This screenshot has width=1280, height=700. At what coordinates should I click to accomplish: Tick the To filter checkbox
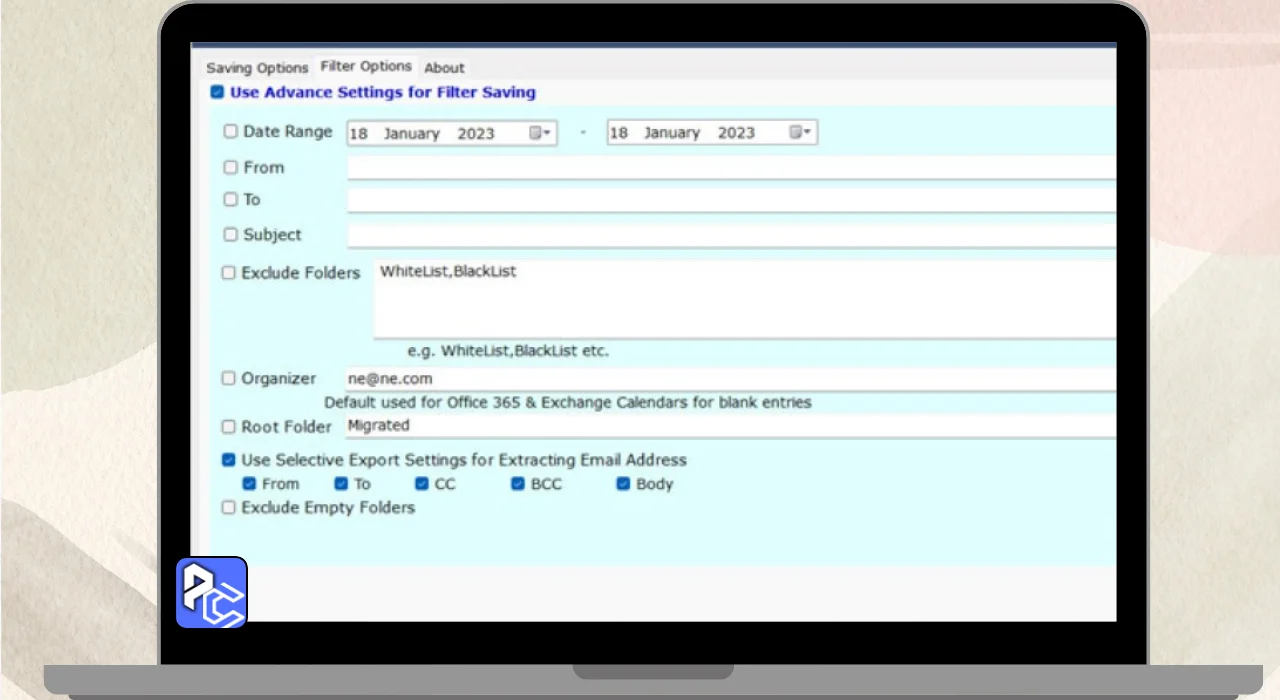231,199
